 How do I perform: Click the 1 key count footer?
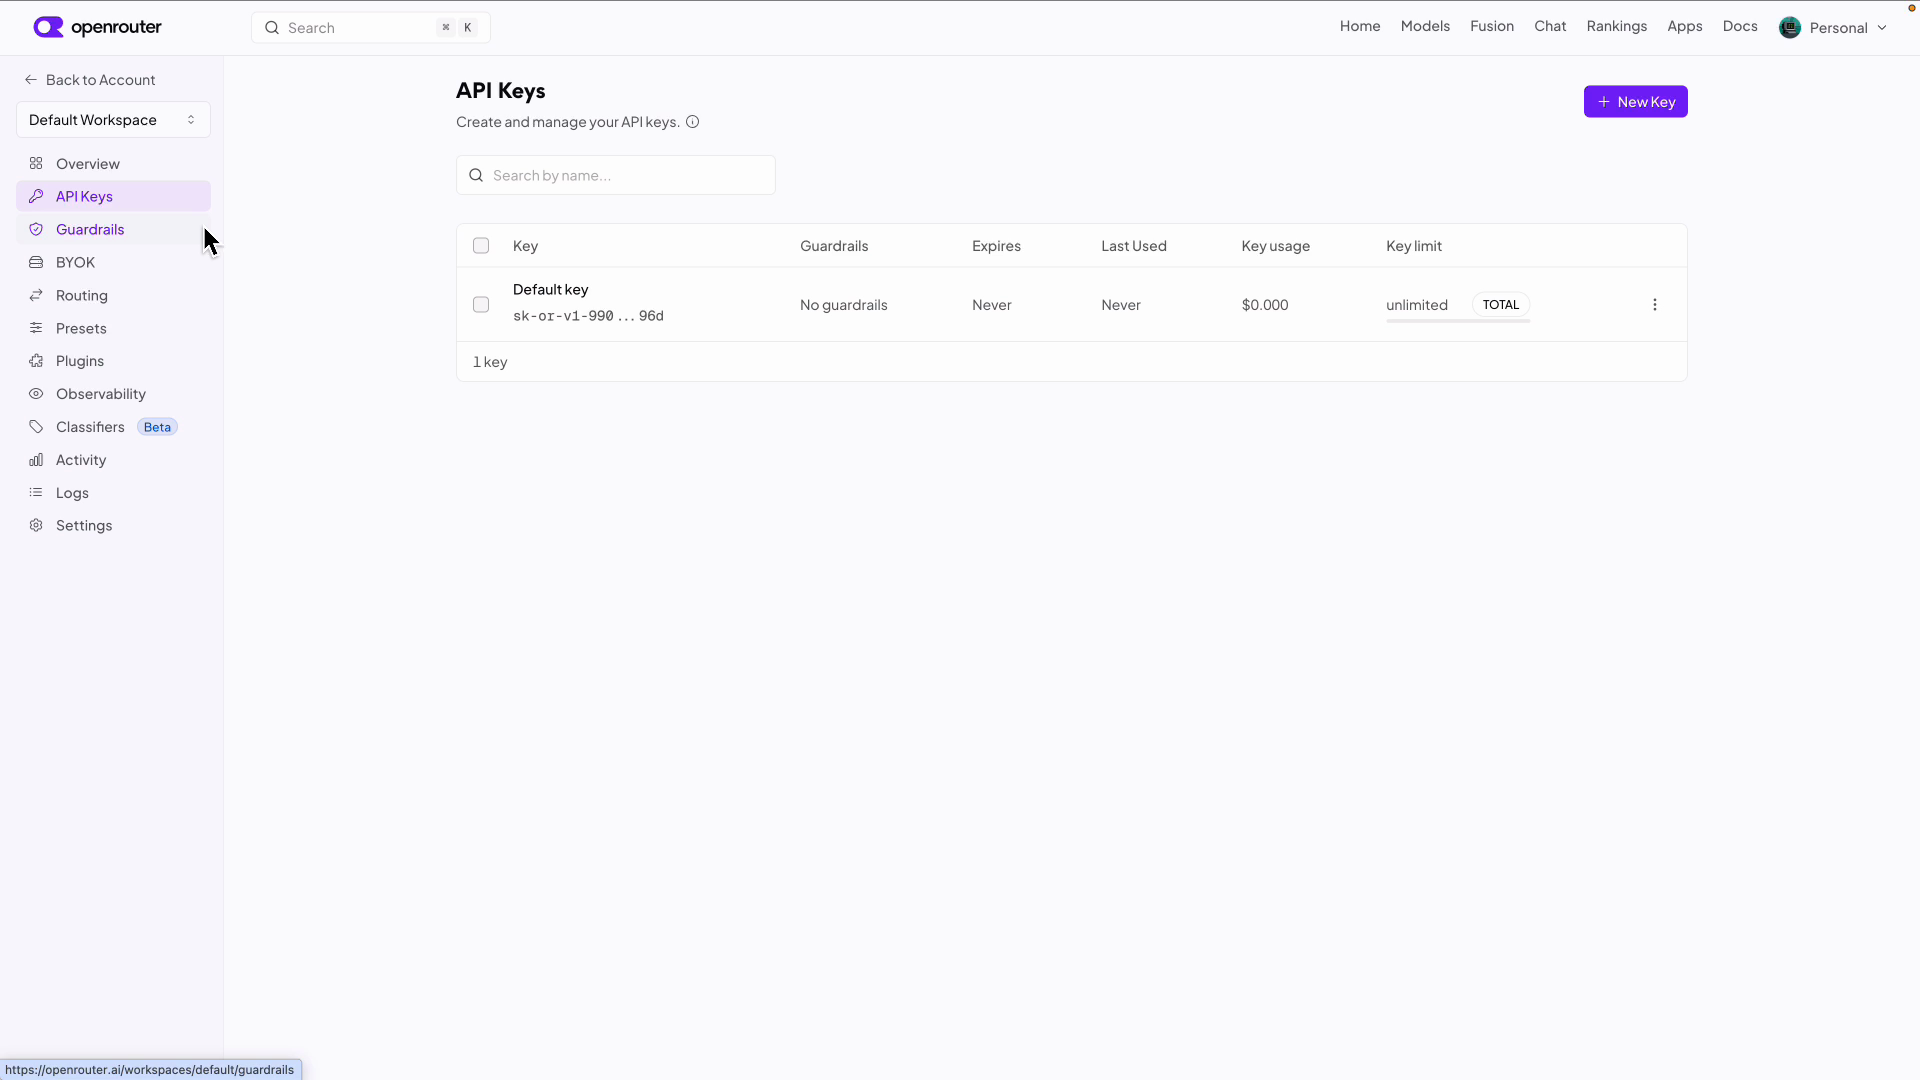(490, 362)
